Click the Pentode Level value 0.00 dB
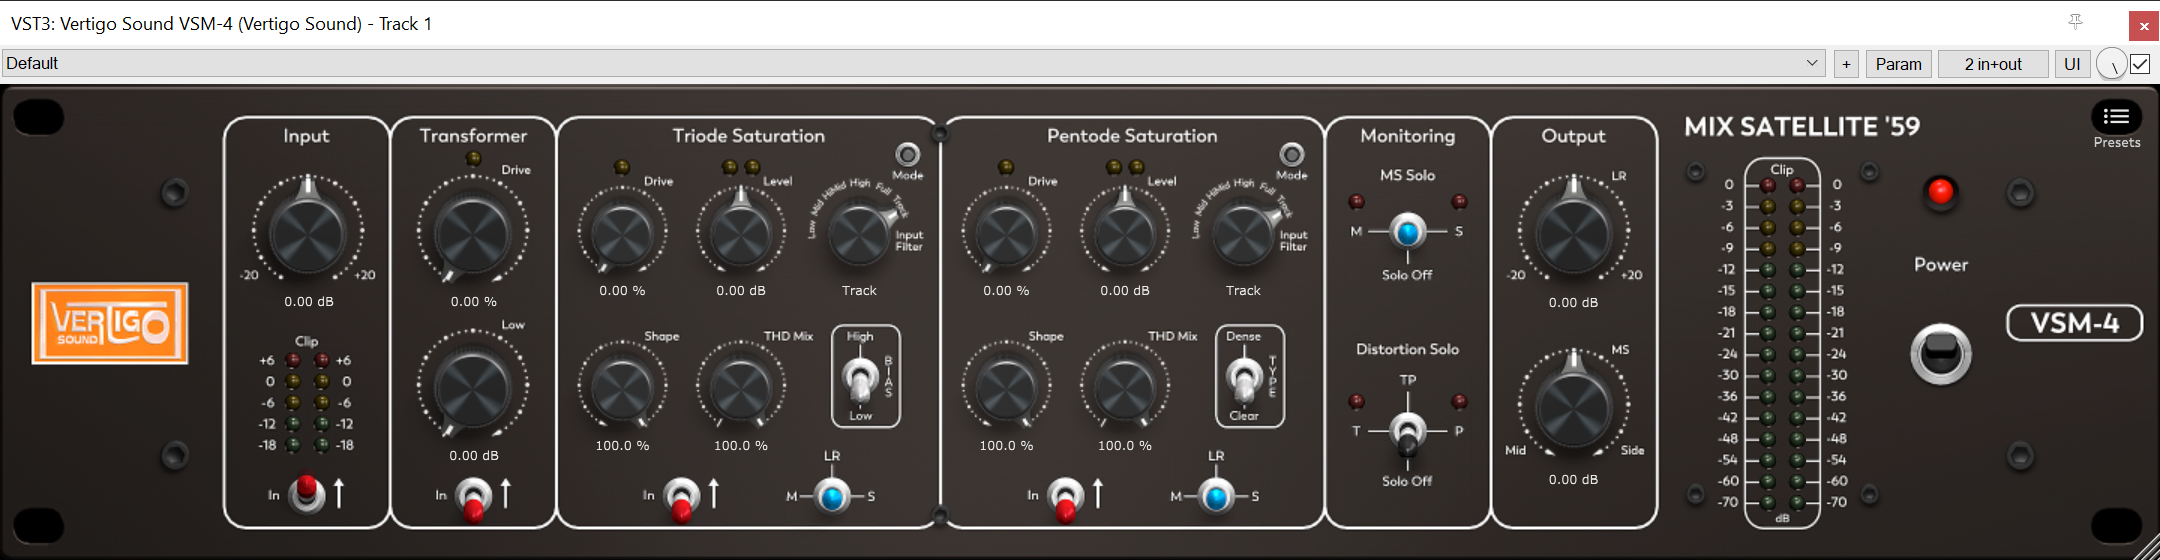The height and width of the screenshot is (560, 2160). coord(1125,290)
